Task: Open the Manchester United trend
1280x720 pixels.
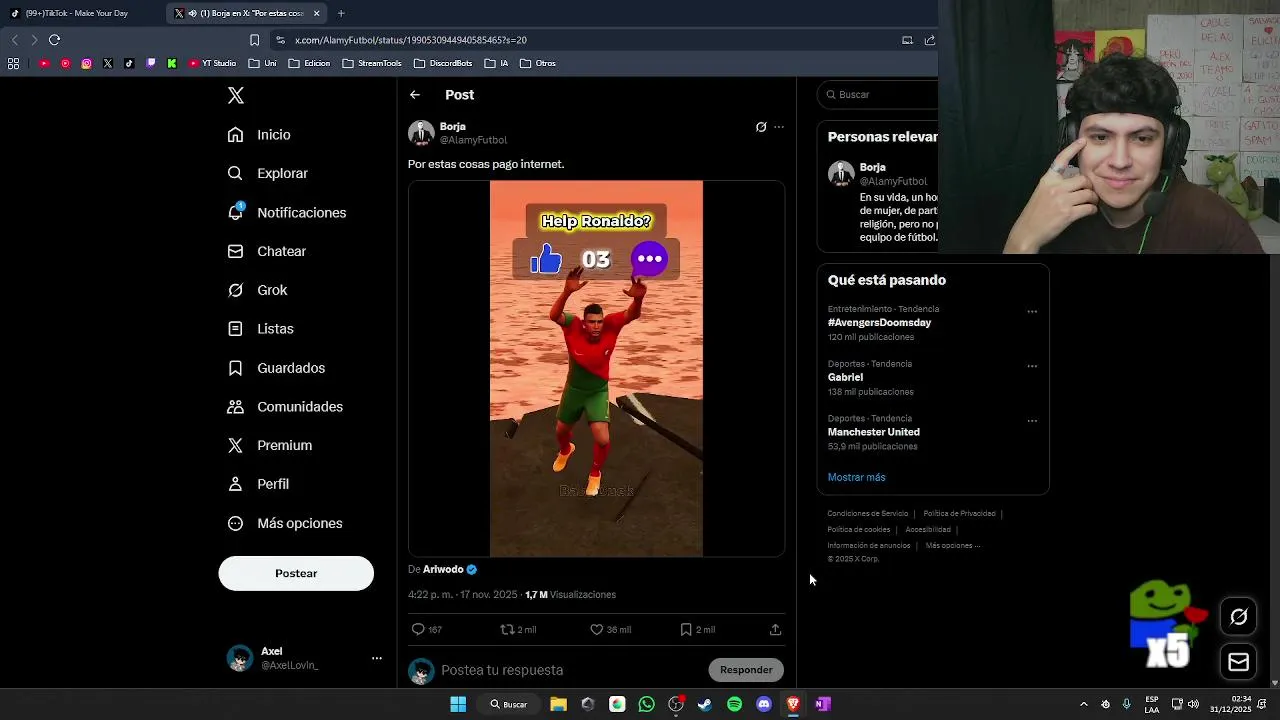Action: point(873,432)
